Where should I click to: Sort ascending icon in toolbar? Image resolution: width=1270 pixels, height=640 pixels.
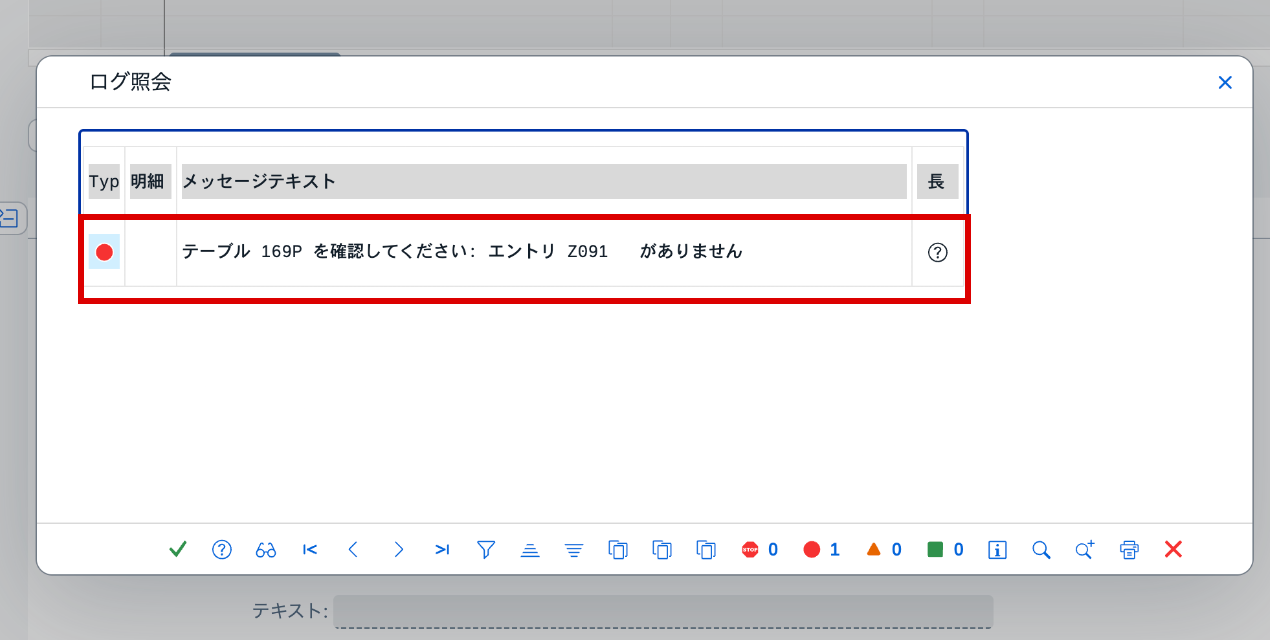pyautogui.click(x=530, y=549)
